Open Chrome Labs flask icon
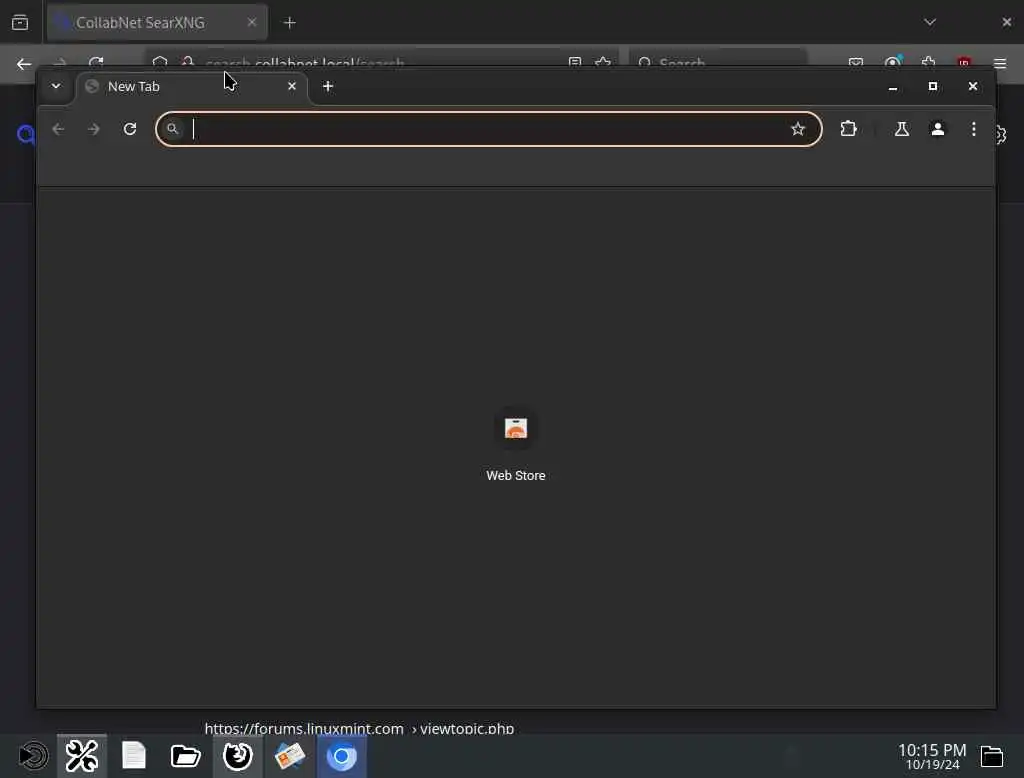1024x778 pixels. 902,129
